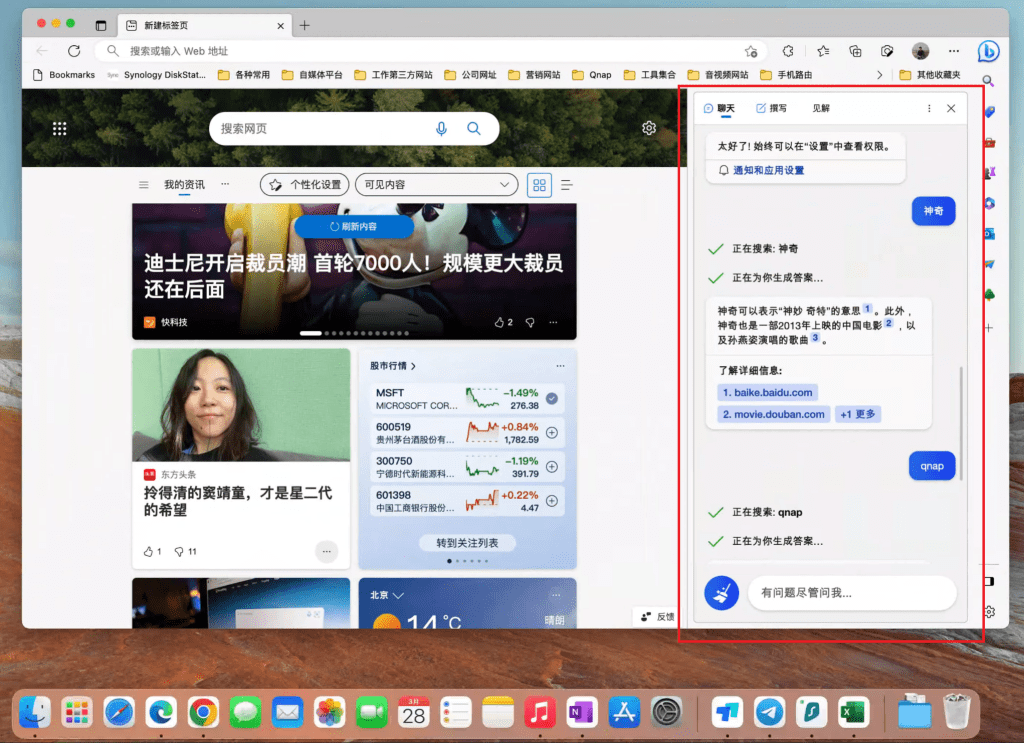Open Finder from the Dock

point(35,712)
